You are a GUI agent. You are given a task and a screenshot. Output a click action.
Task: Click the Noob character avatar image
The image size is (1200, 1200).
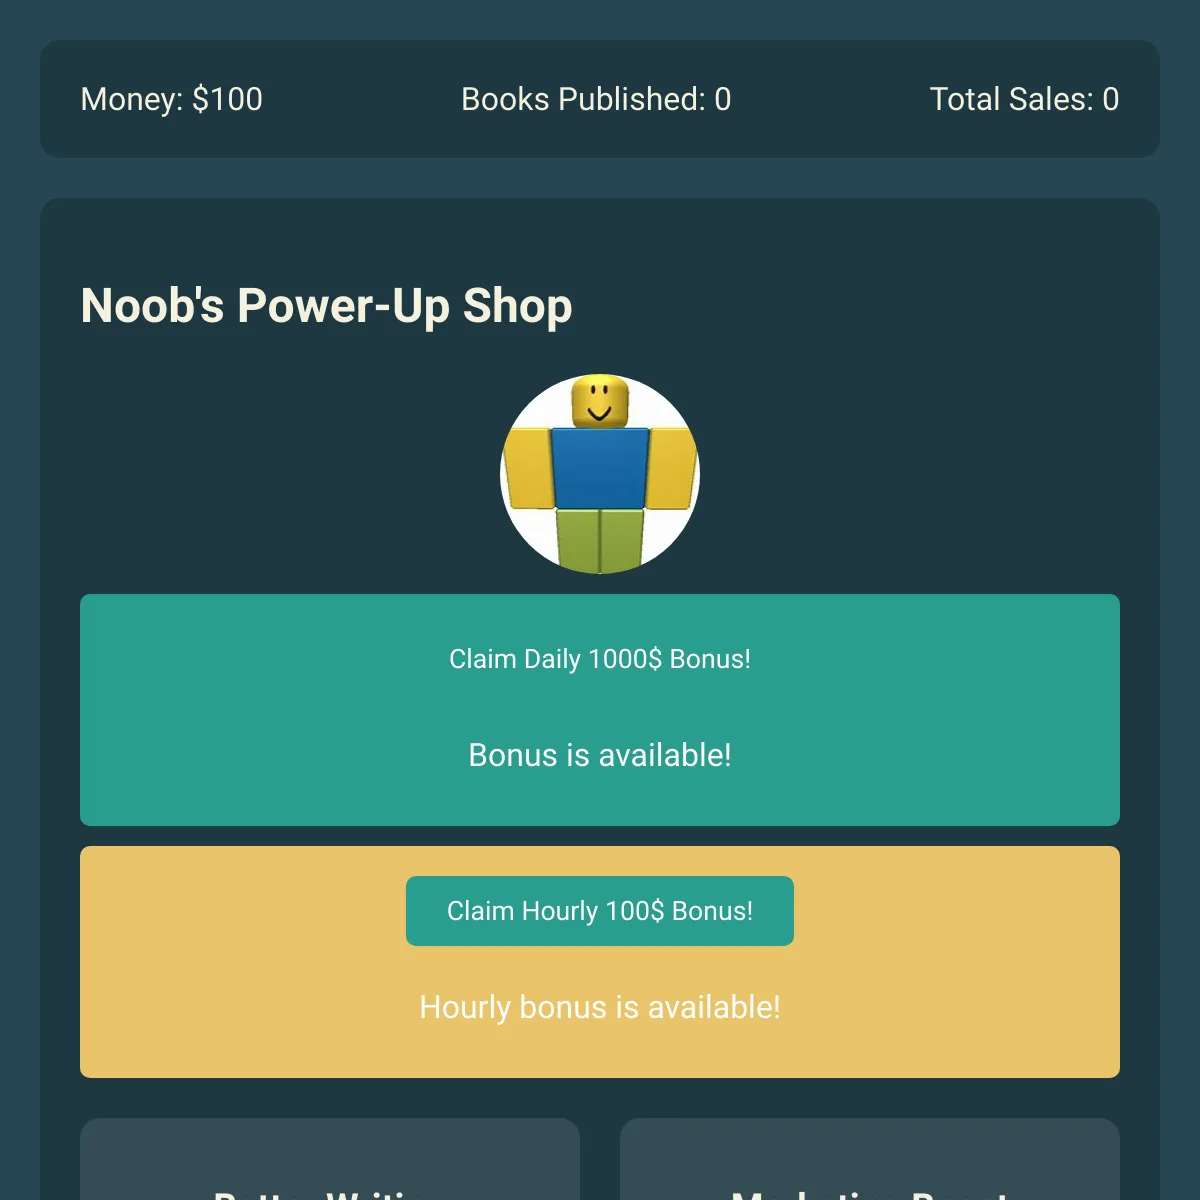600,474
